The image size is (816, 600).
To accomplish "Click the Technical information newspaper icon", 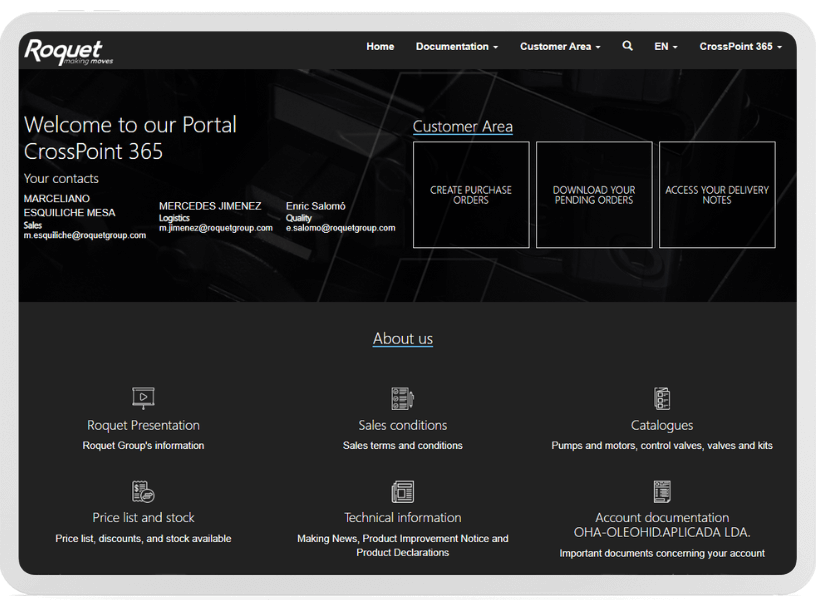I will pos(402,491).
